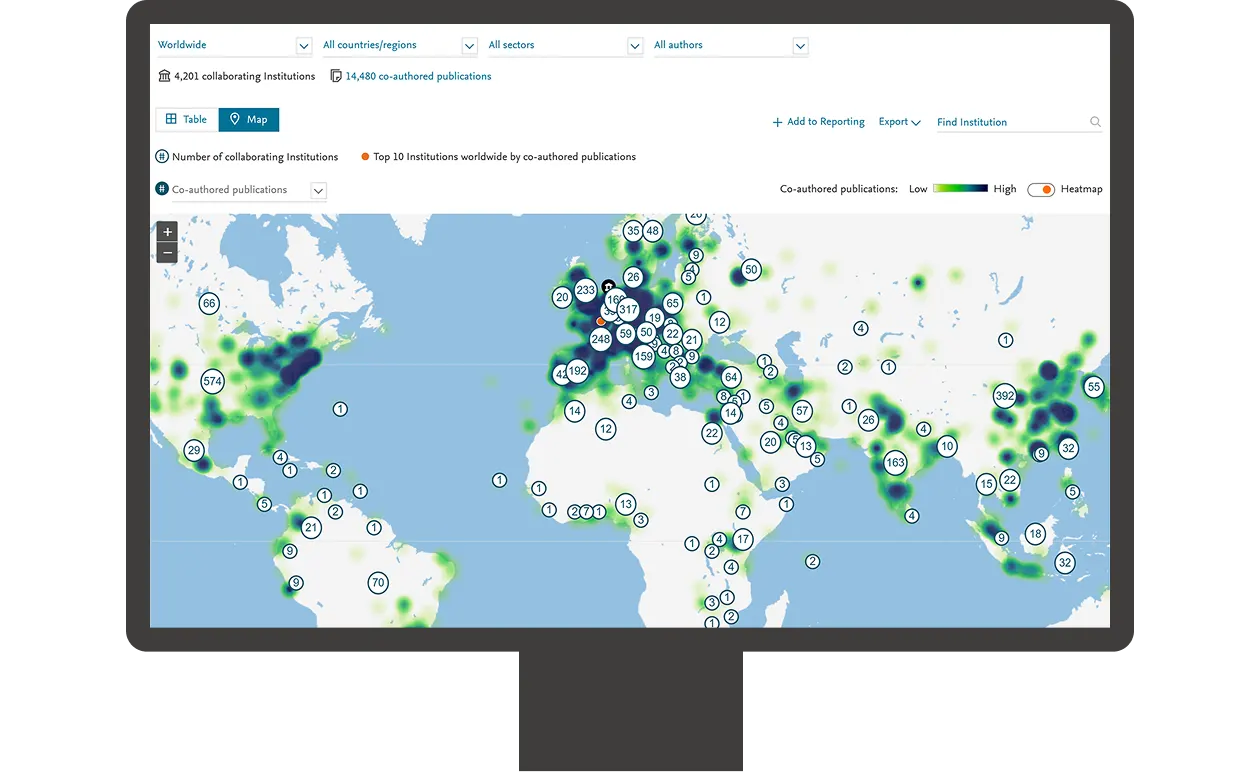Click the 392 cluster marker over China
Screen dimensions: 1260x772
pyautogui.click(x=1005, y=396)
